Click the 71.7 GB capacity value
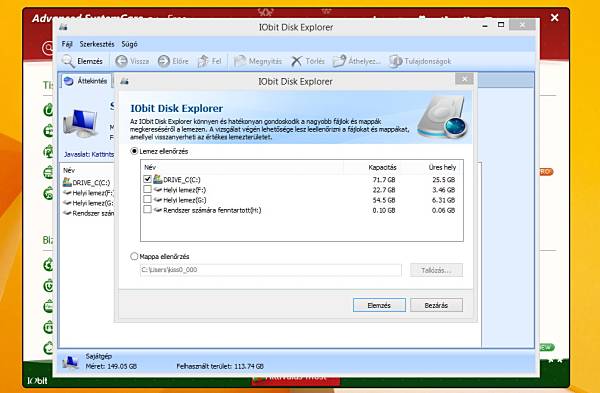The width and height of the screenshot is (600, 393). (384, 179)
